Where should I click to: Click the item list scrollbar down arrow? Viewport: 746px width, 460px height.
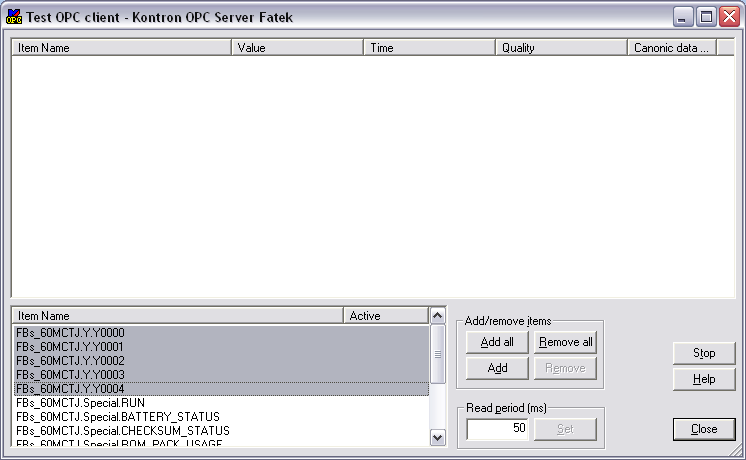[437, 437]
